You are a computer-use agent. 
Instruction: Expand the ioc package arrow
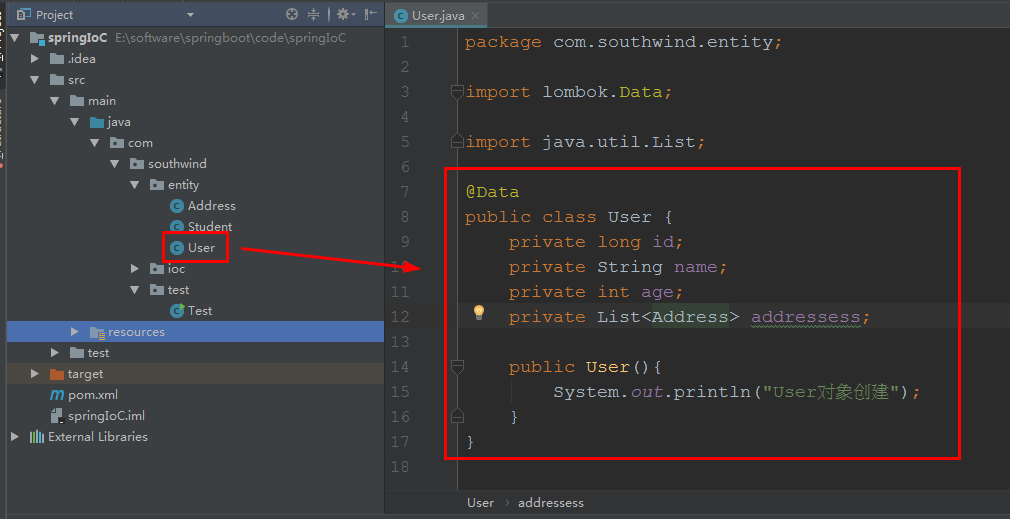(x=135, y=269)
